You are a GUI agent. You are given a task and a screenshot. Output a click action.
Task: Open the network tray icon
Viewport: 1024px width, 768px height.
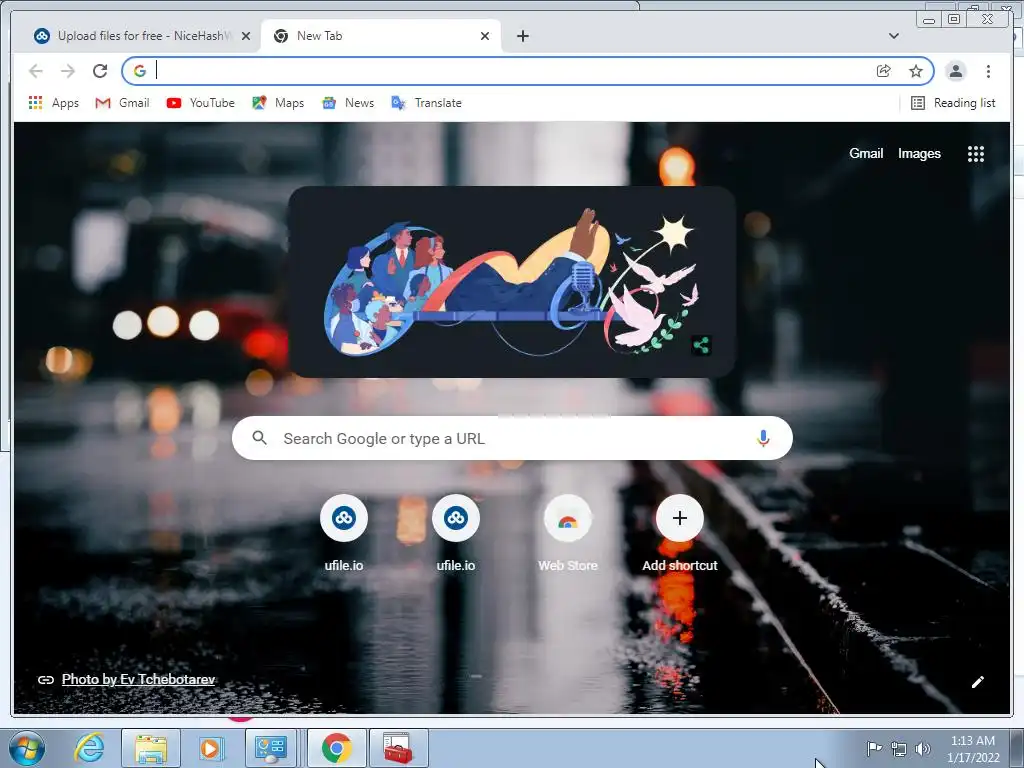pyautogui.click(x=899, y=749)
